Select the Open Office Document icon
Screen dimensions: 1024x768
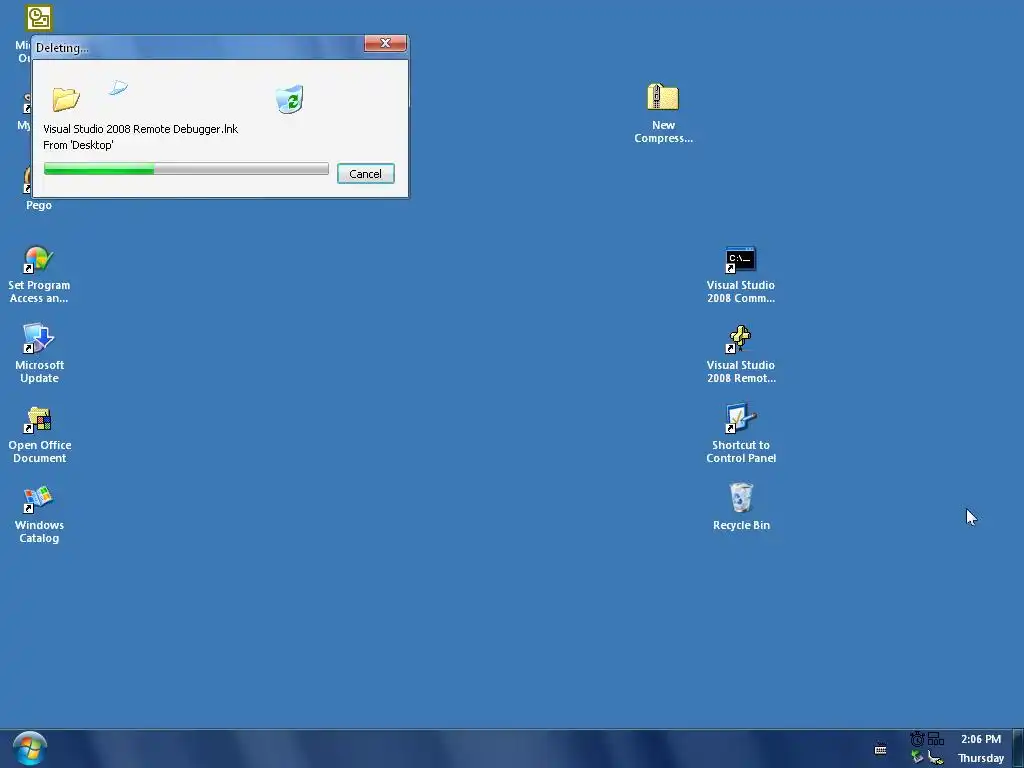click(39, 420)
